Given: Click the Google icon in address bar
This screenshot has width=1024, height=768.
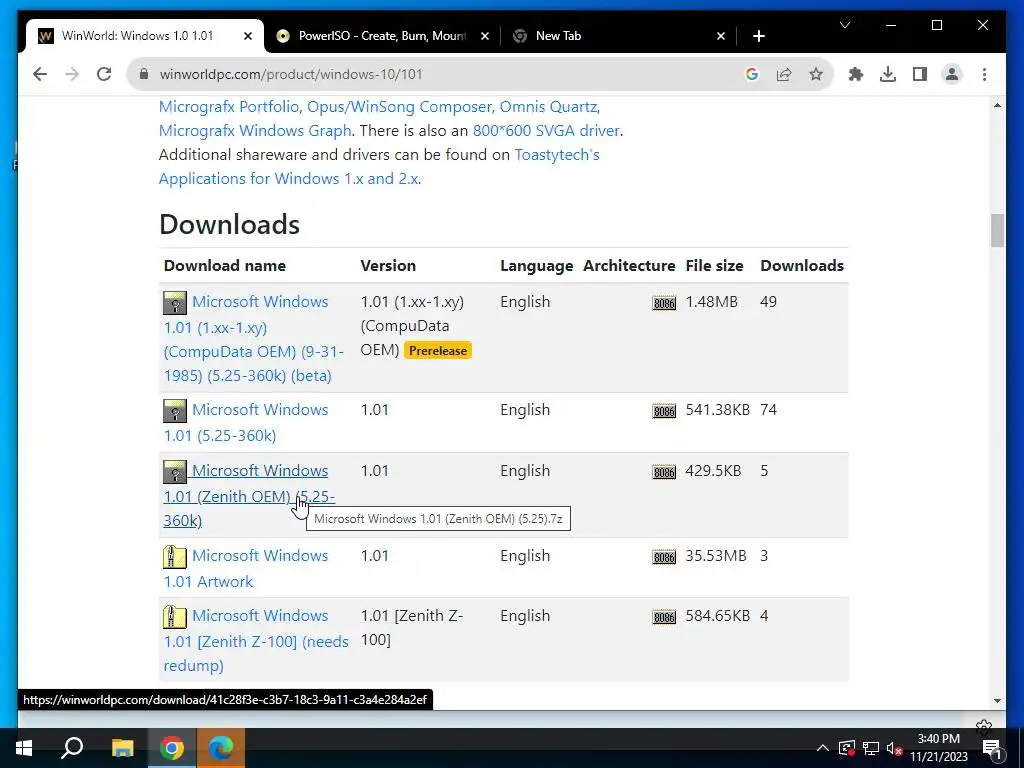Looking at the screenshot, I should point(752,74).
